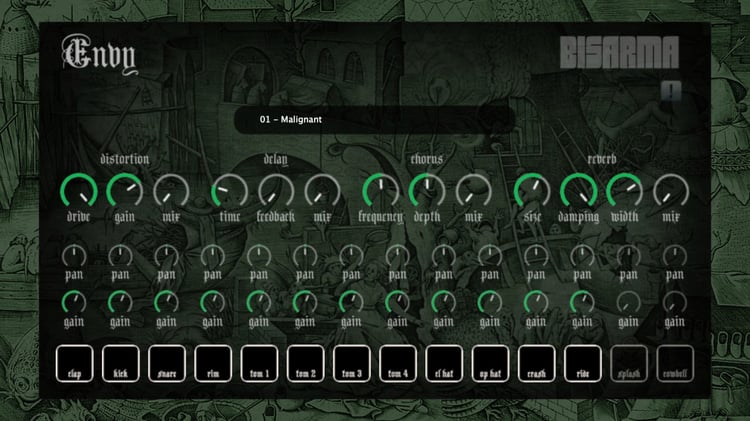Image resolution: width=750 pixels, height=421 pixels.
Task: Select the ride pan knob
Action: 583,256
